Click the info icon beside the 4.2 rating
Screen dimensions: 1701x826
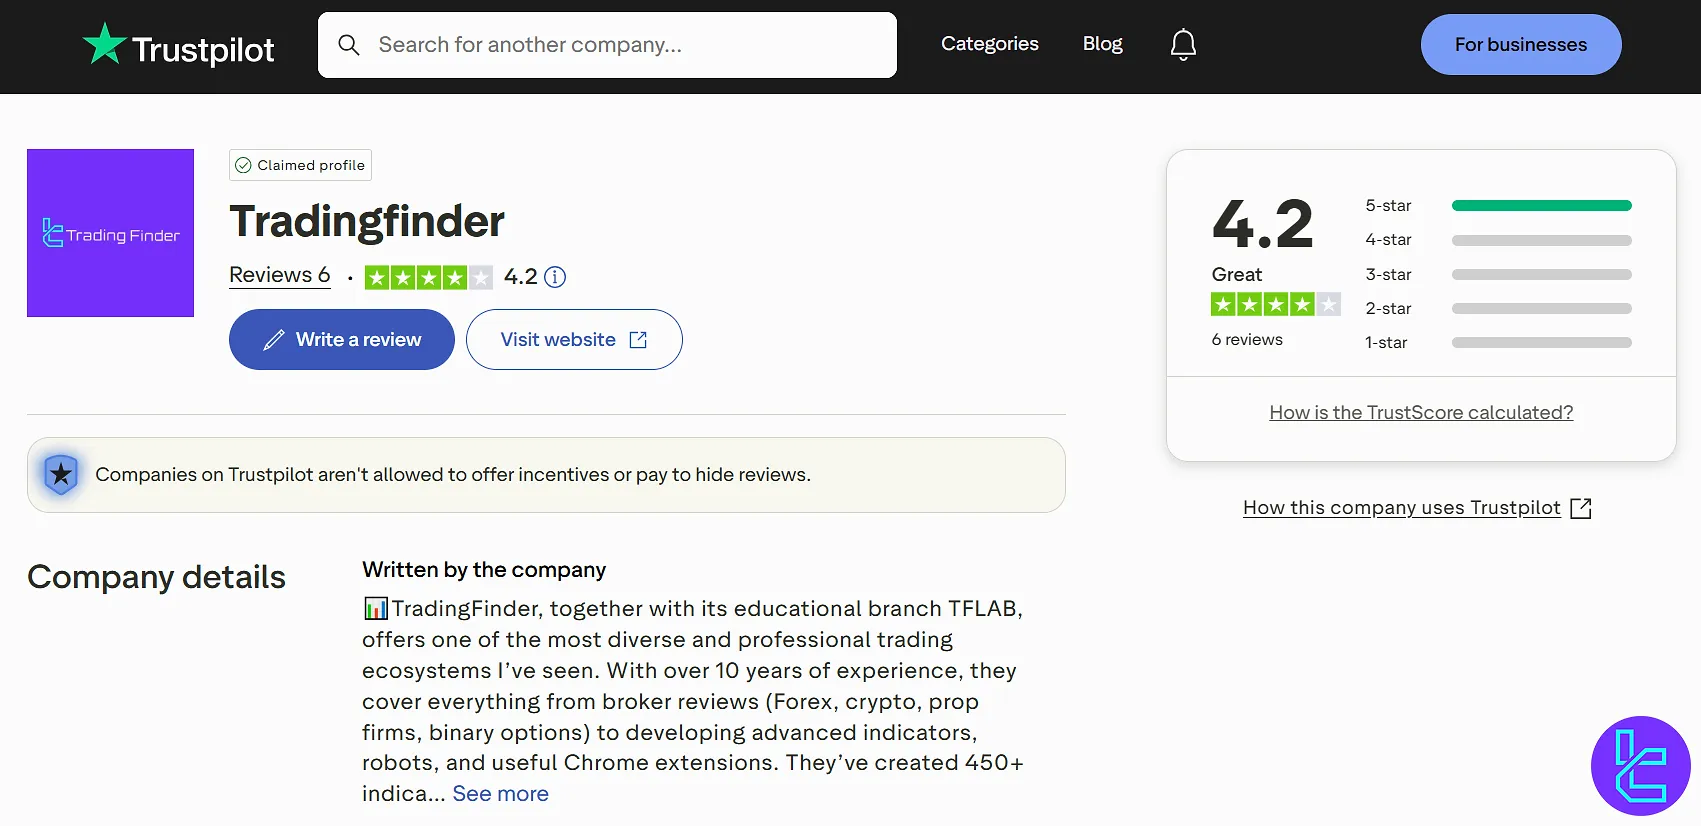pos(556,277)
